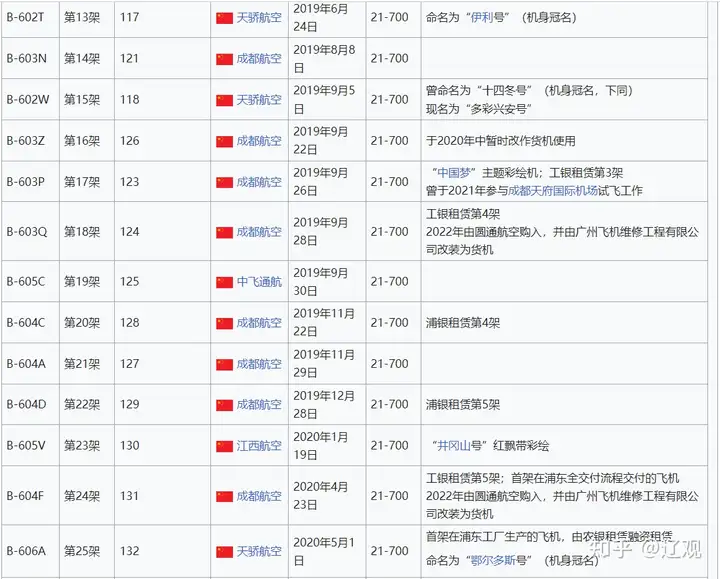Click the China flag icon in row B-604C
The image size is (720, 579).
225,323
